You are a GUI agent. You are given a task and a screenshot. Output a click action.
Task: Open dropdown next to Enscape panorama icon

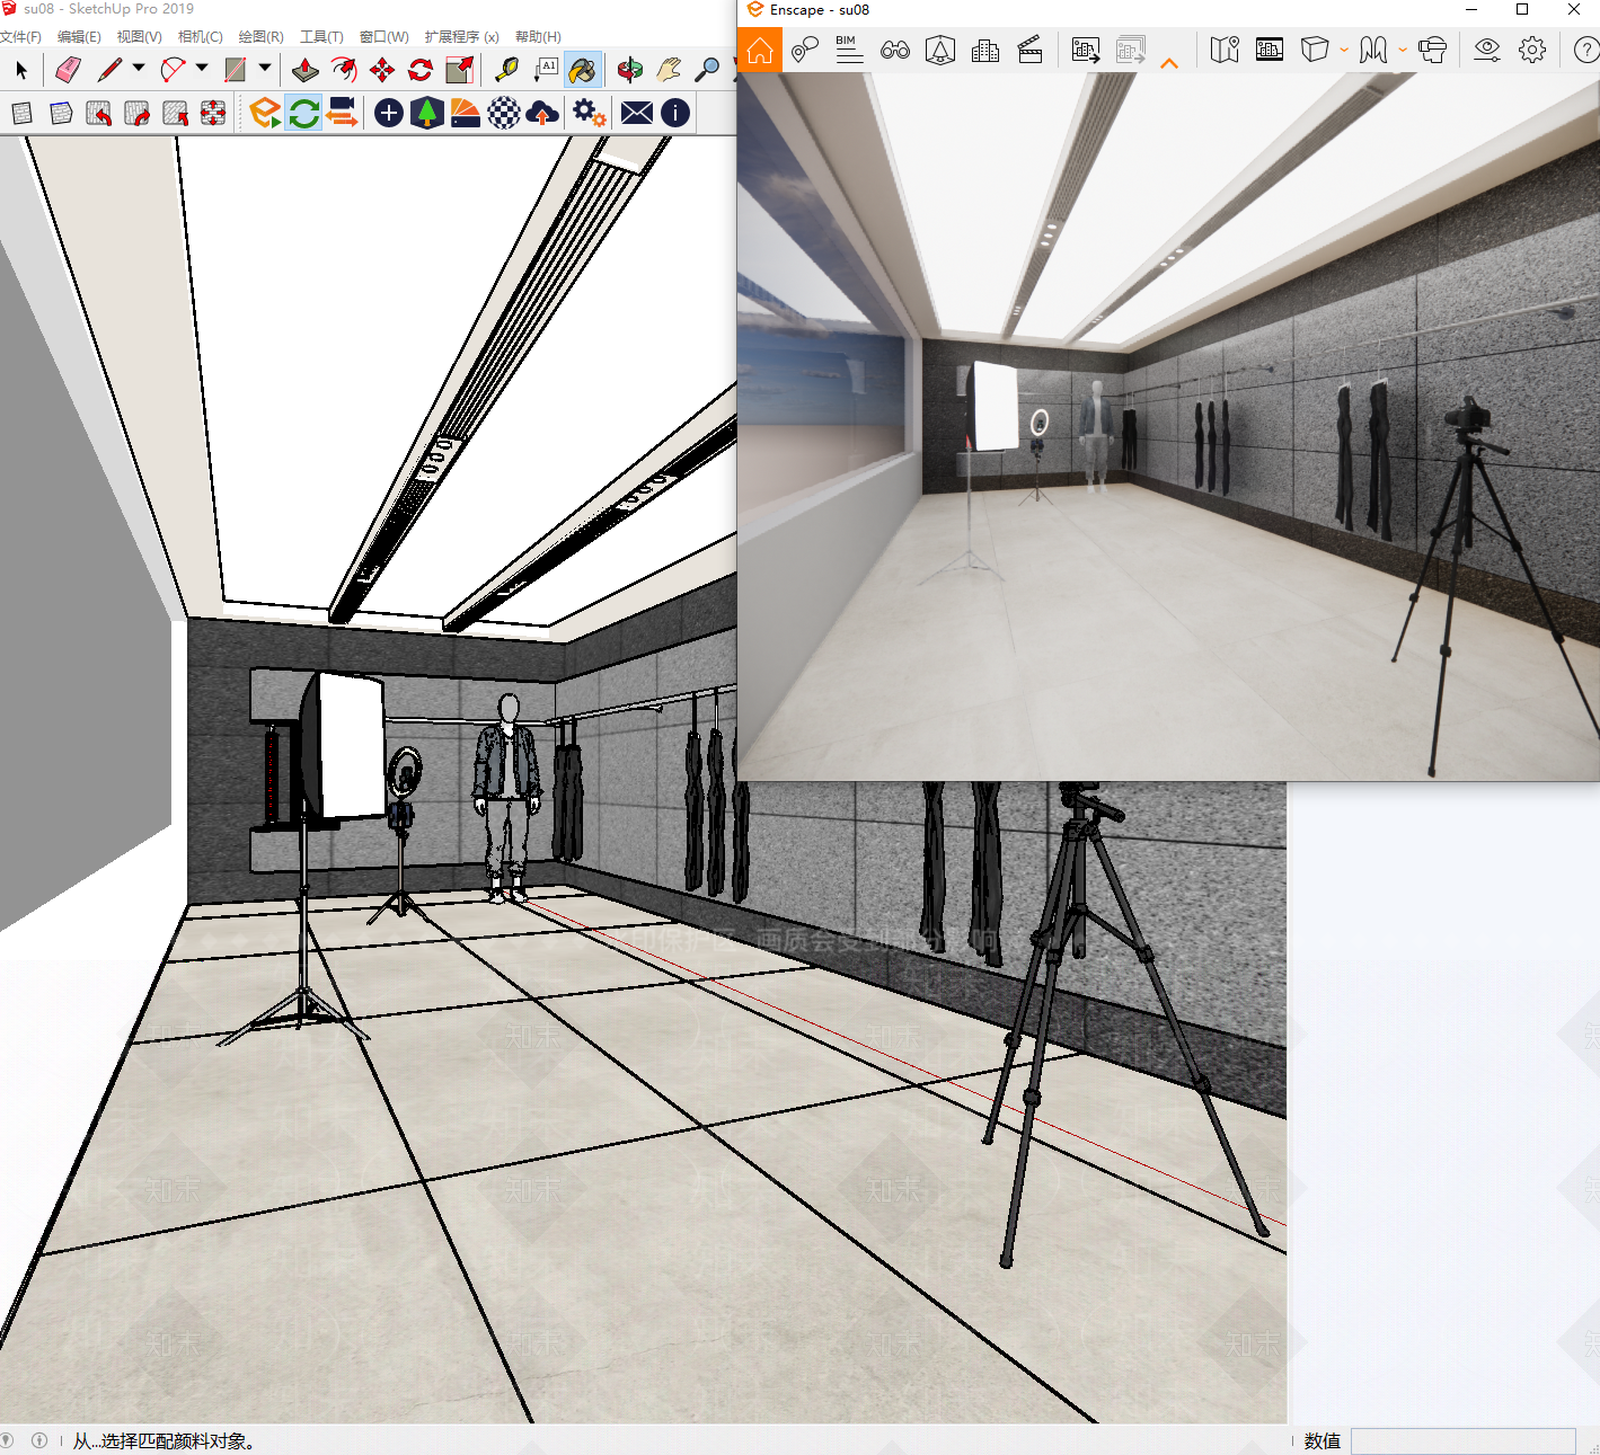point(1403,50)
